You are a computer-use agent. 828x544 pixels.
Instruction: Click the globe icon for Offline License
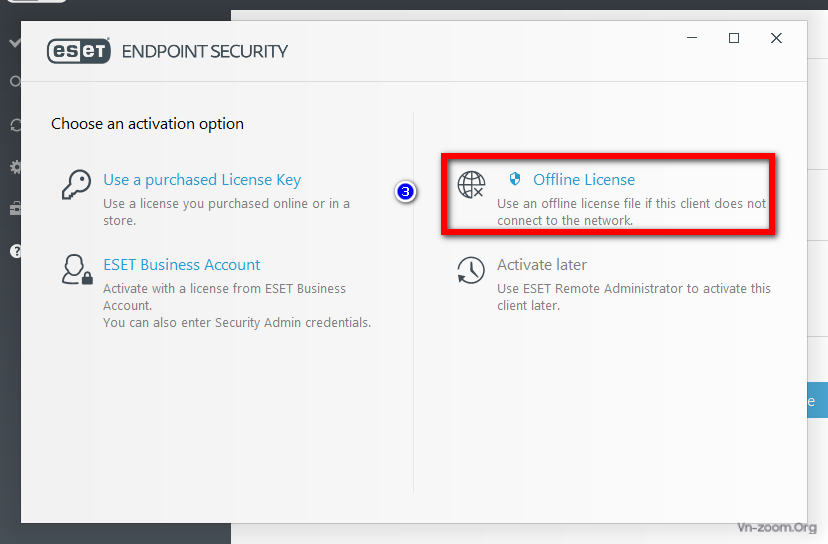point(471,185)
